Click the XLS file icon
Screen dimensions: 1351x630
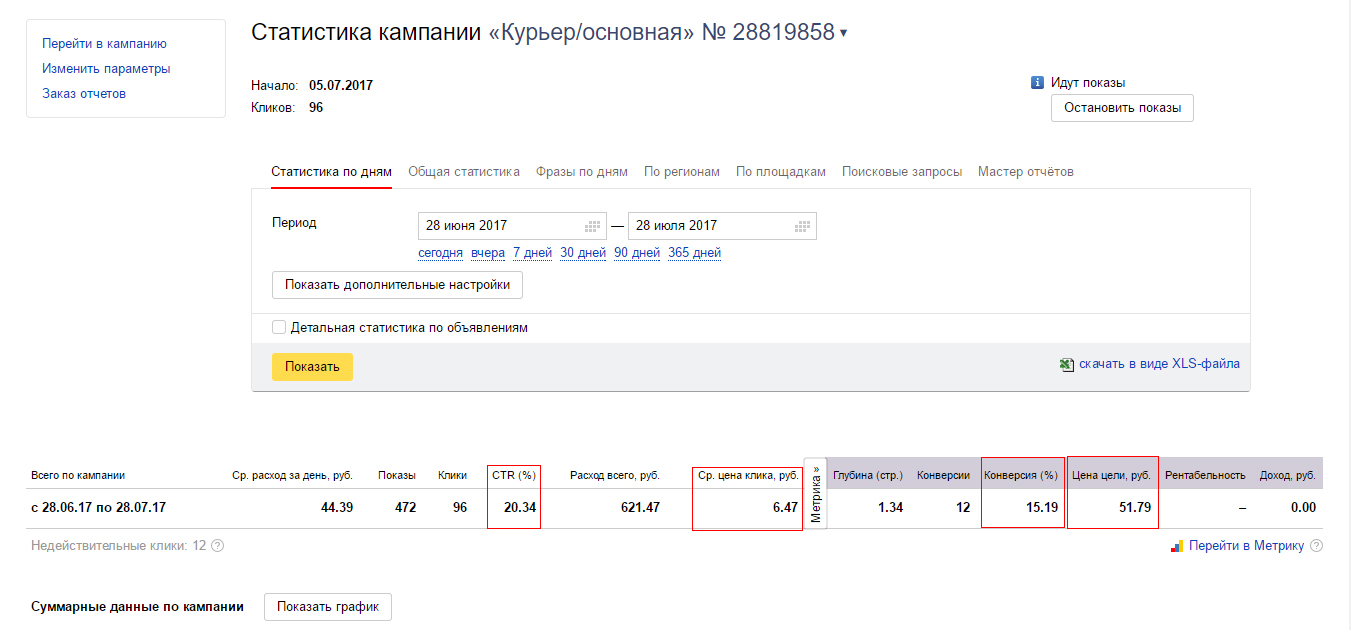(x=1067, y=365)
